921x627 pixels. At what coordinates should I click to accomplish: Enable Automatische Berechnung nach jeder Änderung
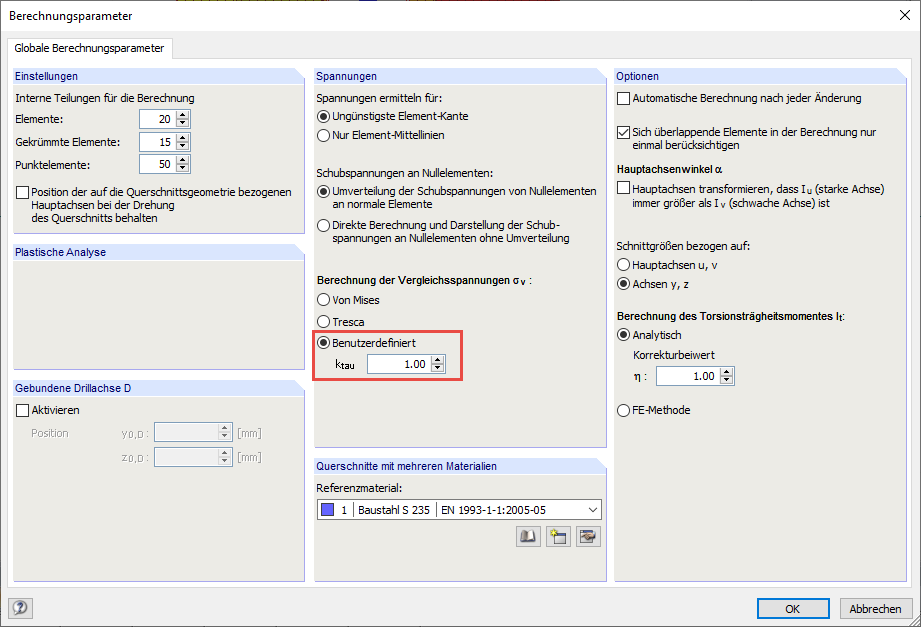click(x=622, y=98)
